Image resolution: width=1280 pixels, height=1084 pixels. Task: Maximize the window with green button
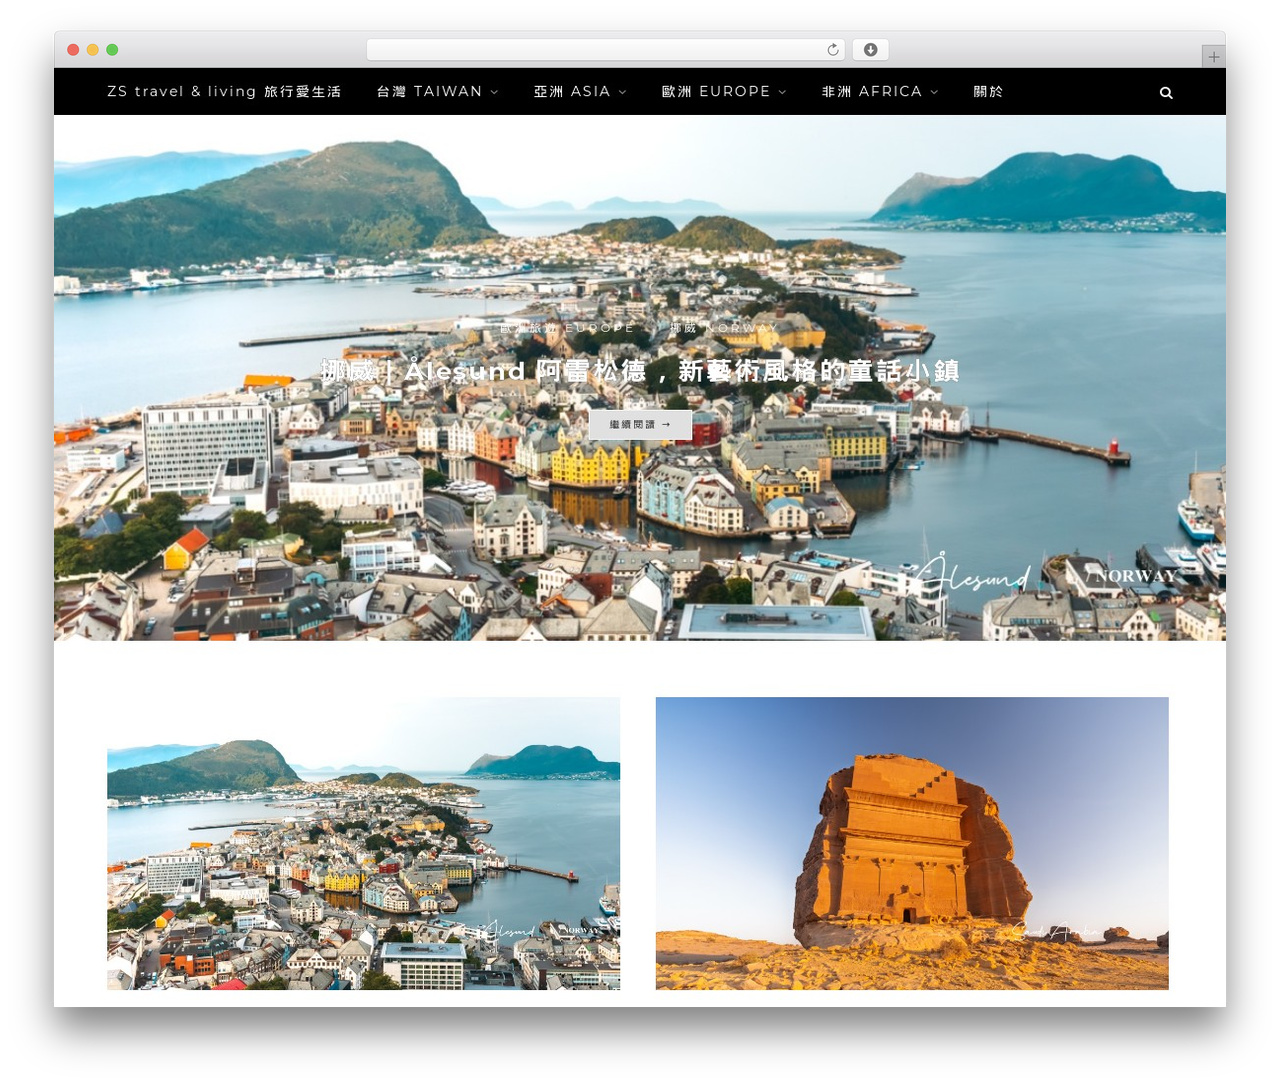[112, 49]
